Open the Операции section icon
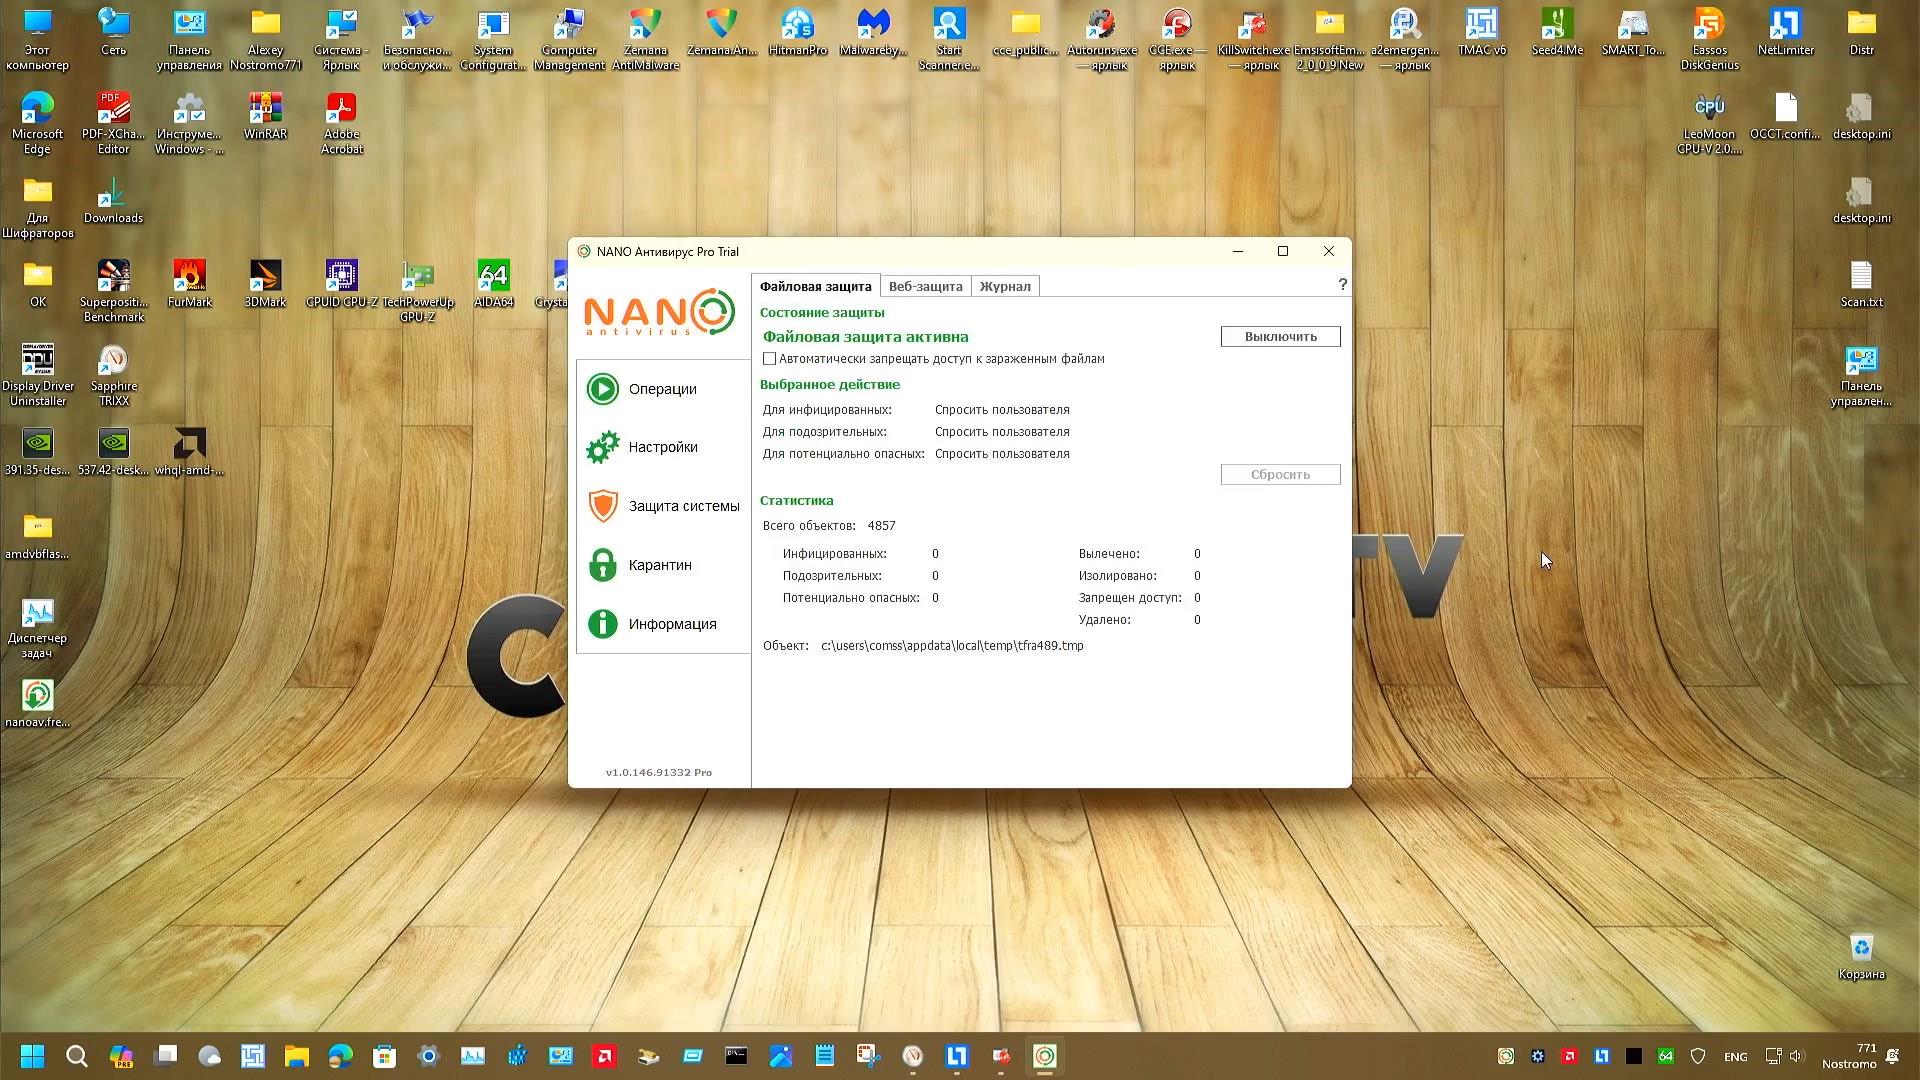The image size is (1920, 1080). pos(603,389)
